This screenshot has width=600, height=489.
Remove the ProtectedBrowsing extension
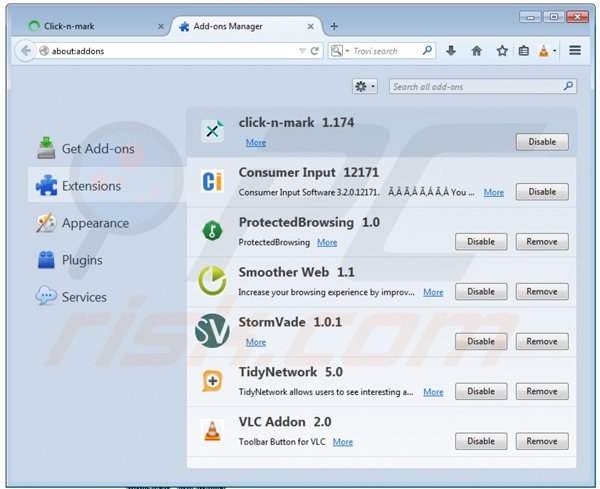(x=542, y=241)
